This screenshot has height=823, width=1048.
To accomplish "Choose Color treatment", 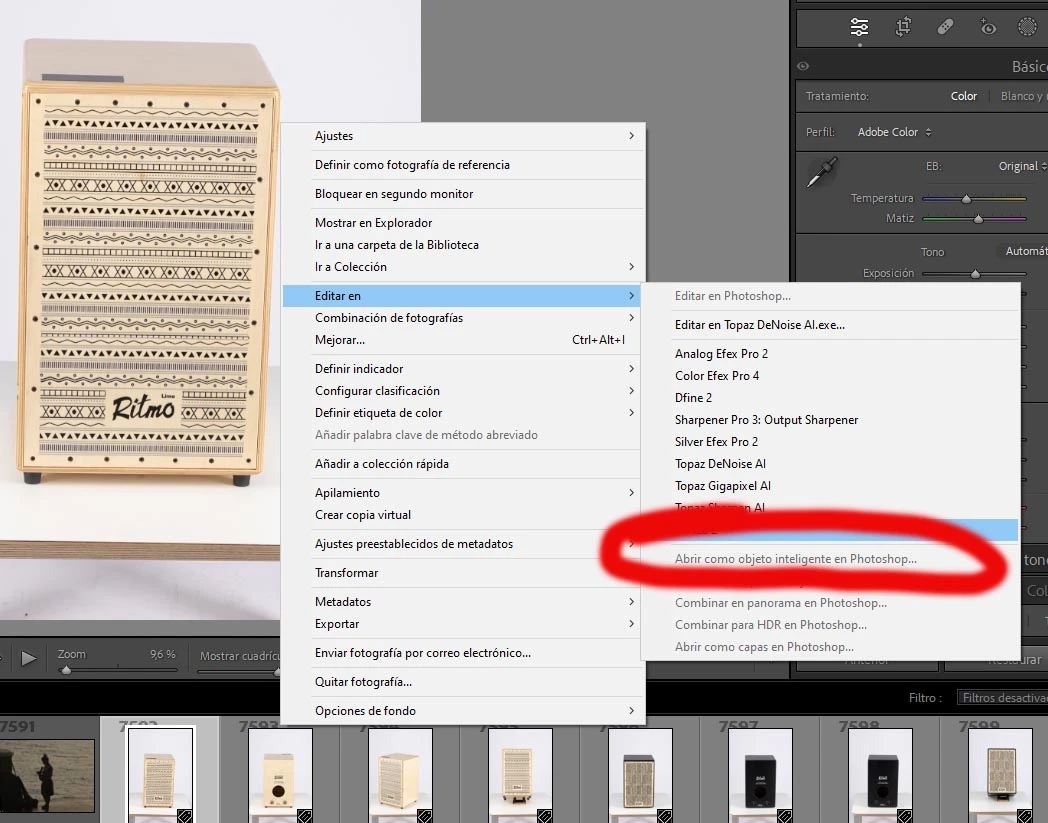I will coord(964,96).
